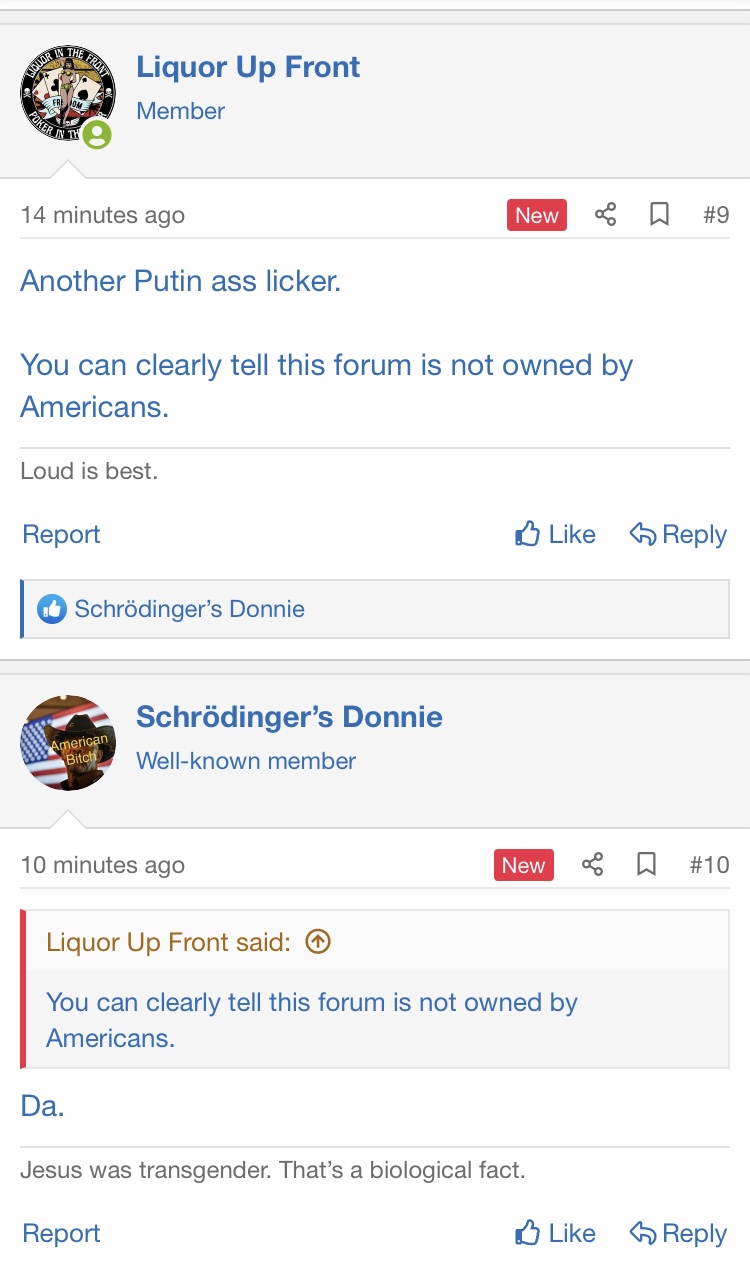Report post #10
The width and height of the screenshot is (750, 1273).
(x=61, y=1234)
